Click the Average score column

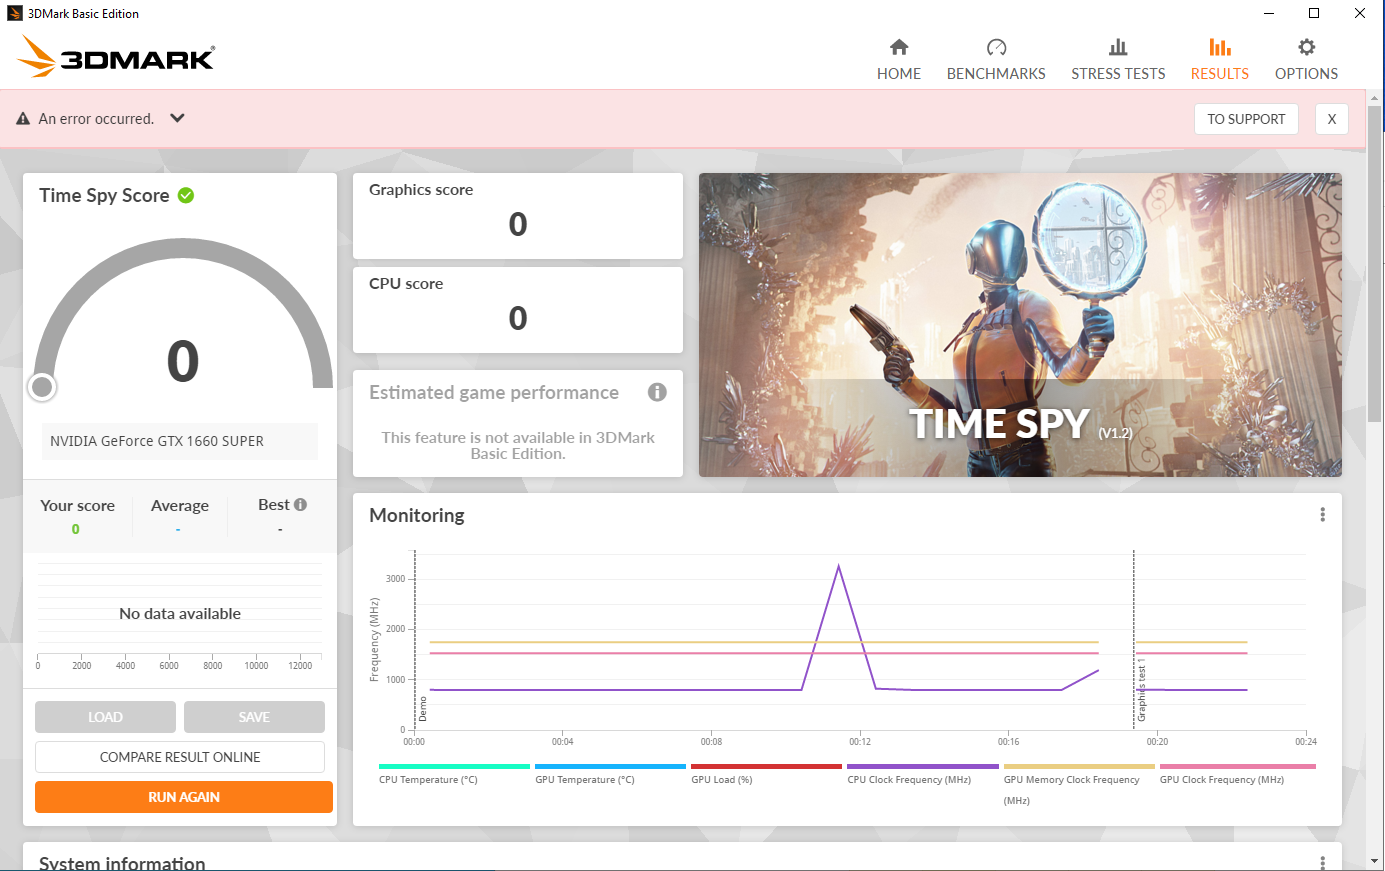click(179, 516)
